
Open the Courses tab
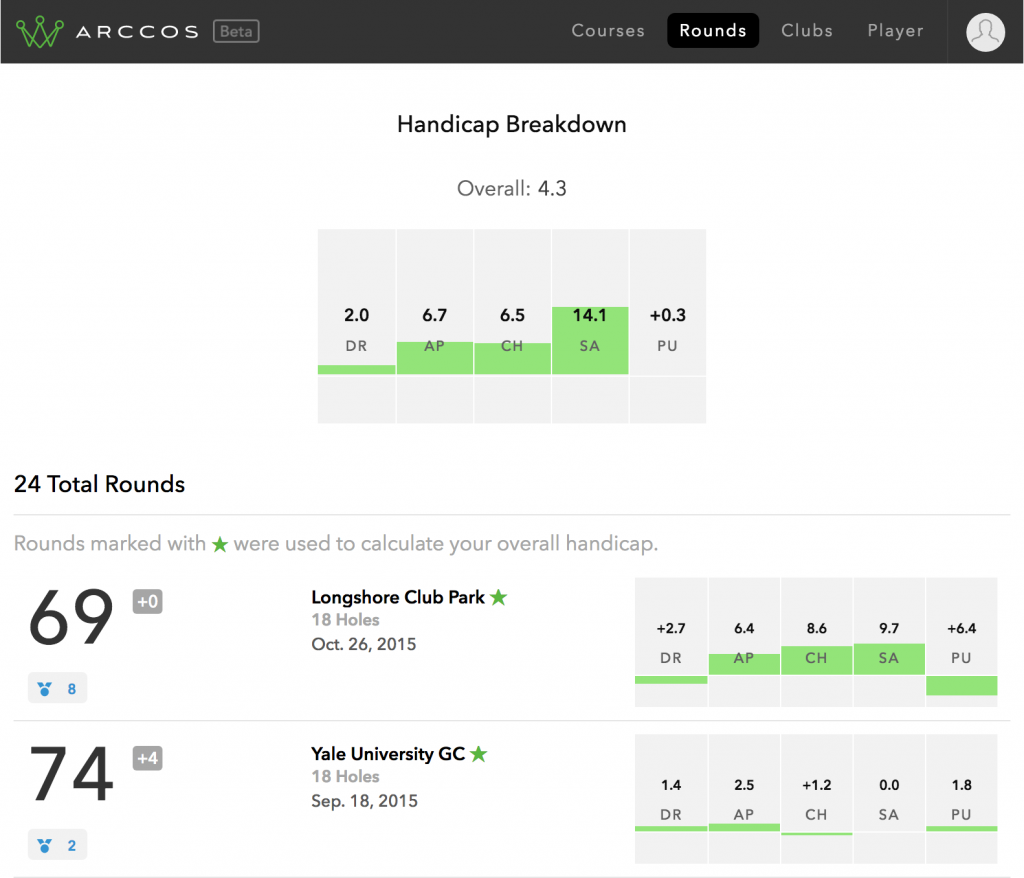click(608, 31)
